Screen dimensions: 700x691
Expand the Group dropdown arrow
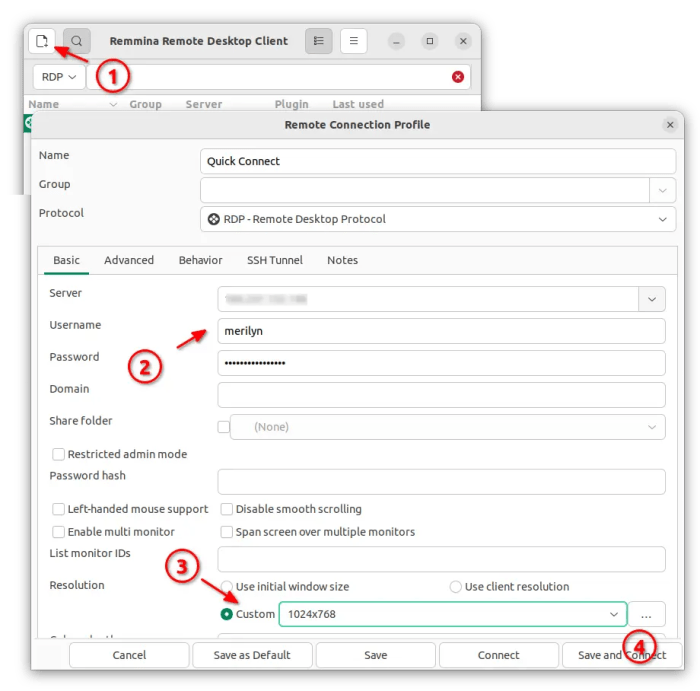coord(662,190)
